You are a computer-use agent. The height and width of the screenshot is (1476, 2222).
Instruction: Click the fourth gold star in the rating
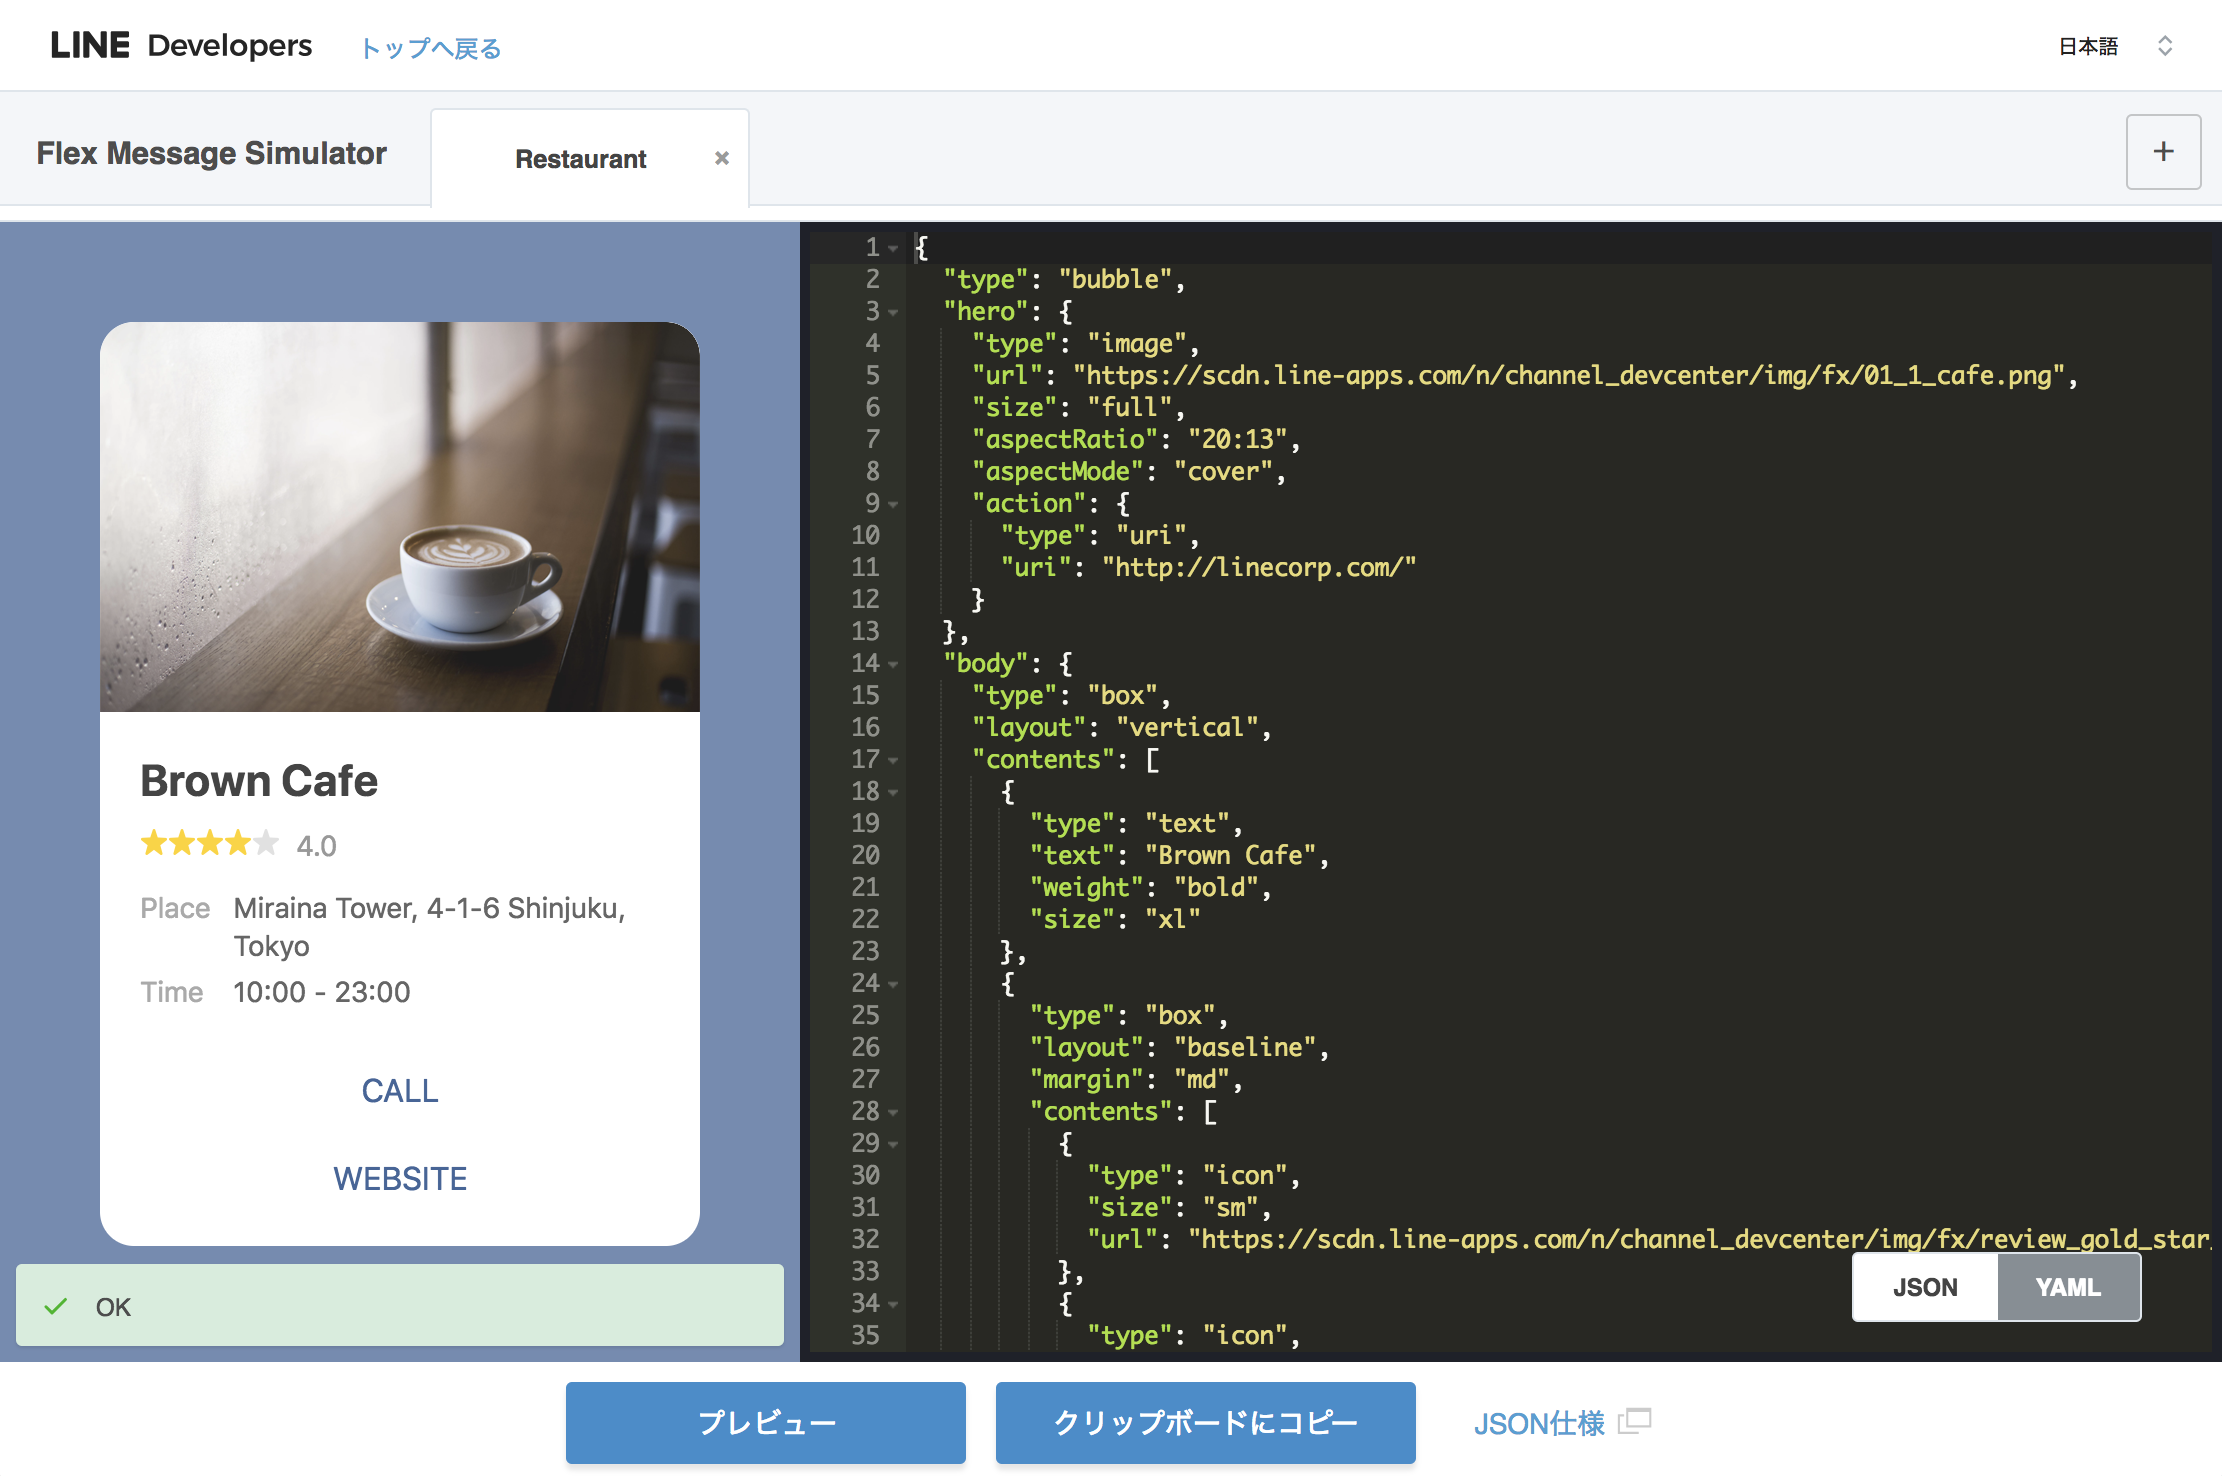pos(237,843)
